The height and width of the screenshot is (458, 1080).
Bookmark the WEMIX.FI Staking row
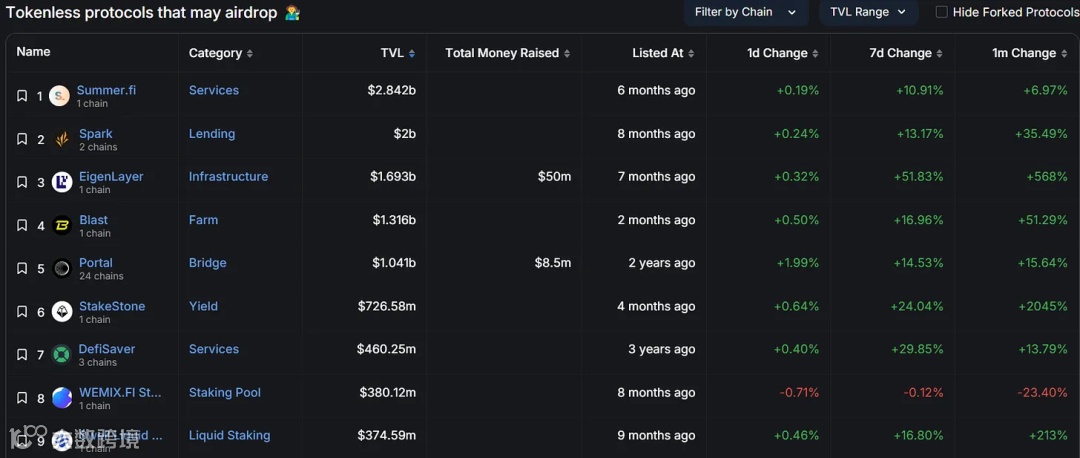click(x=22, y=398)
